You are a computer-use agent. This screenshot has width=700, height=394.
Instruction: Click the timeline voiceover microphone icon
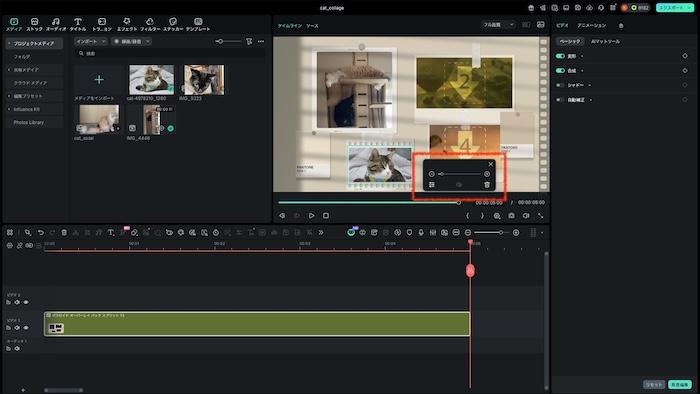pos(421,232)
